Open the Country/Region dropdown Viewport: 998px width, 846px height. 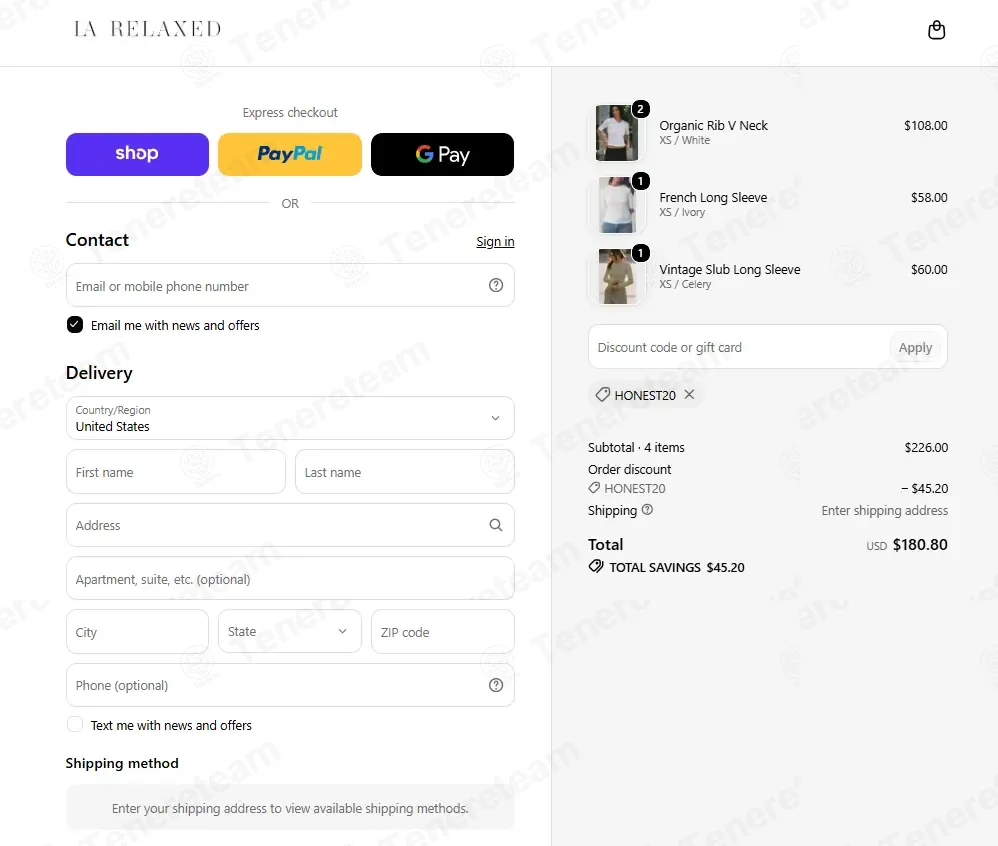290,418
